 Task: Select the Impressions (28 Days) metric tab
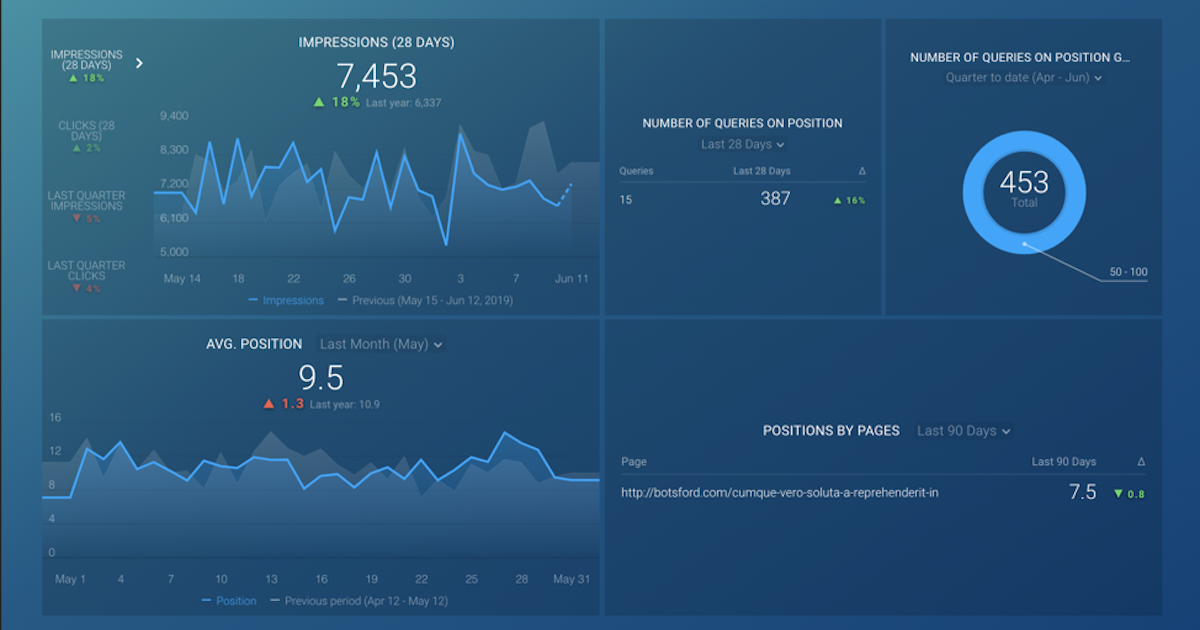click(87, 65)
